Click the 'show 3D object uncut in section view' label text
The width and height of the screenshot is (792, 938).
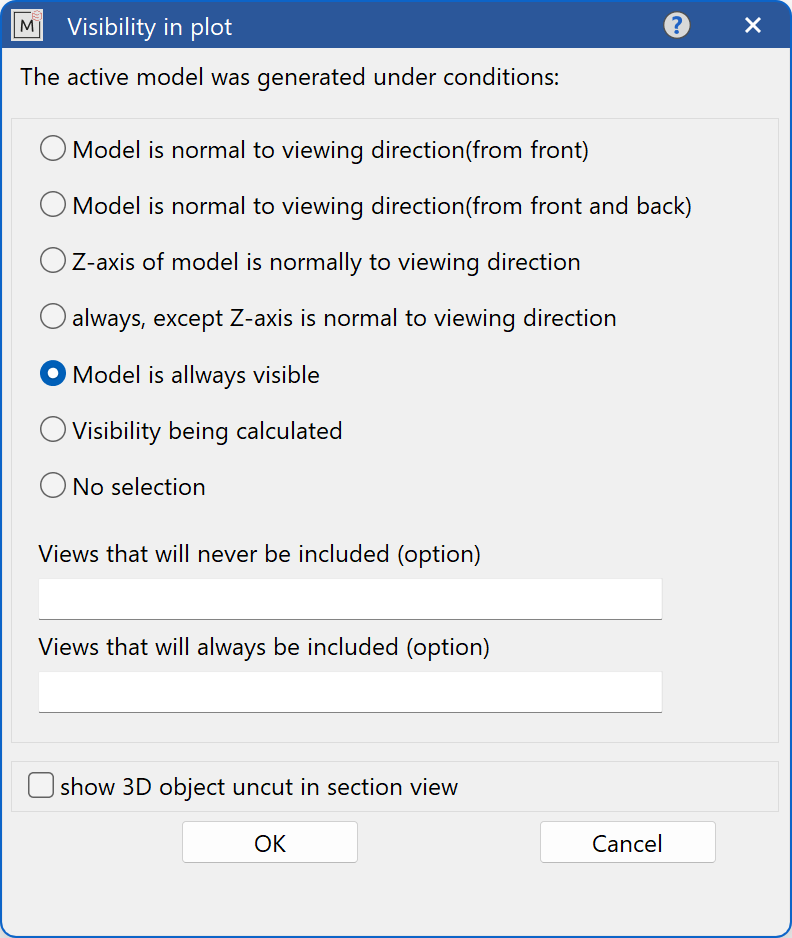[259, 787]
